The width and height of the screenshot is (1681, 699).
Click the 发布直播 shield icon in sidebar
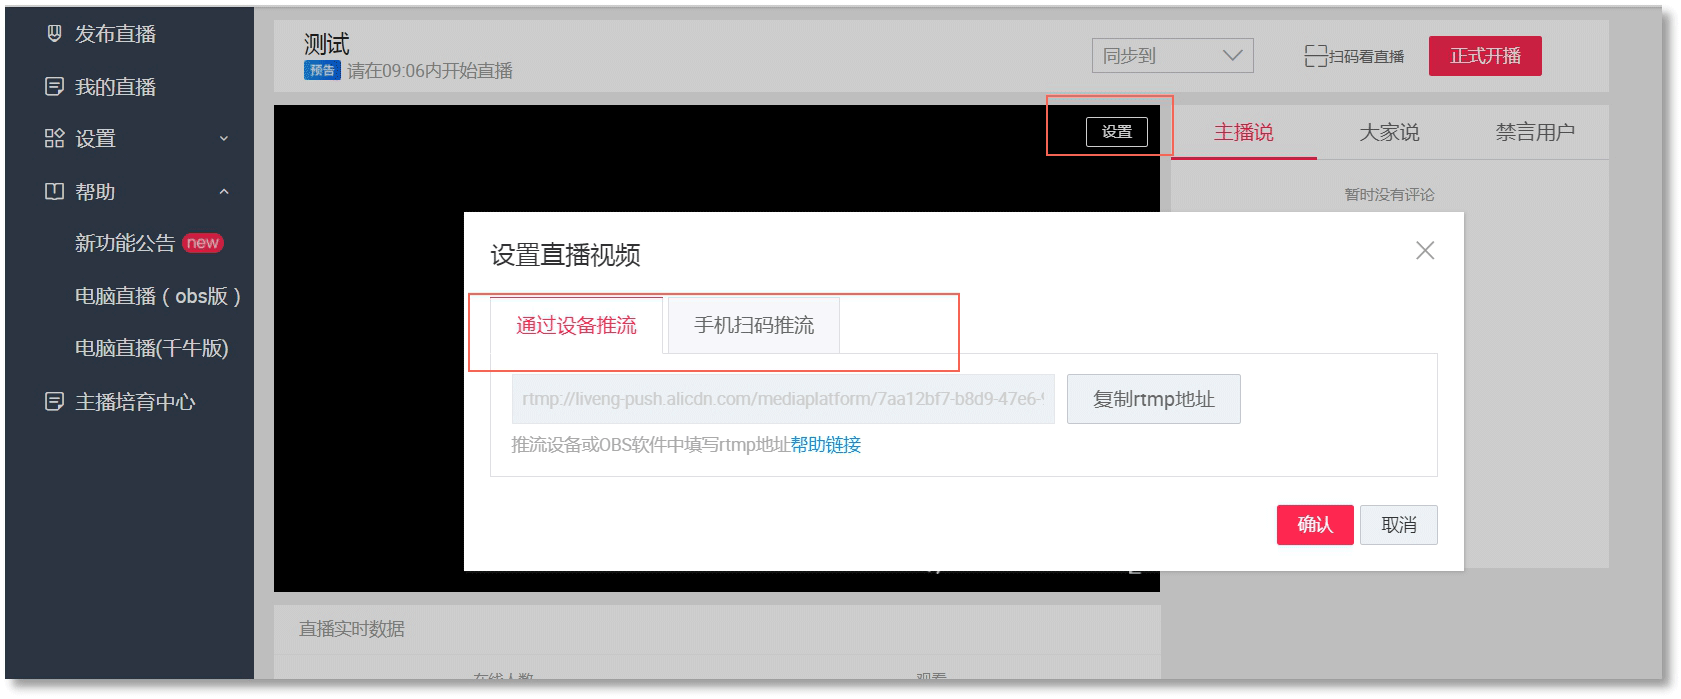(54, 34)
